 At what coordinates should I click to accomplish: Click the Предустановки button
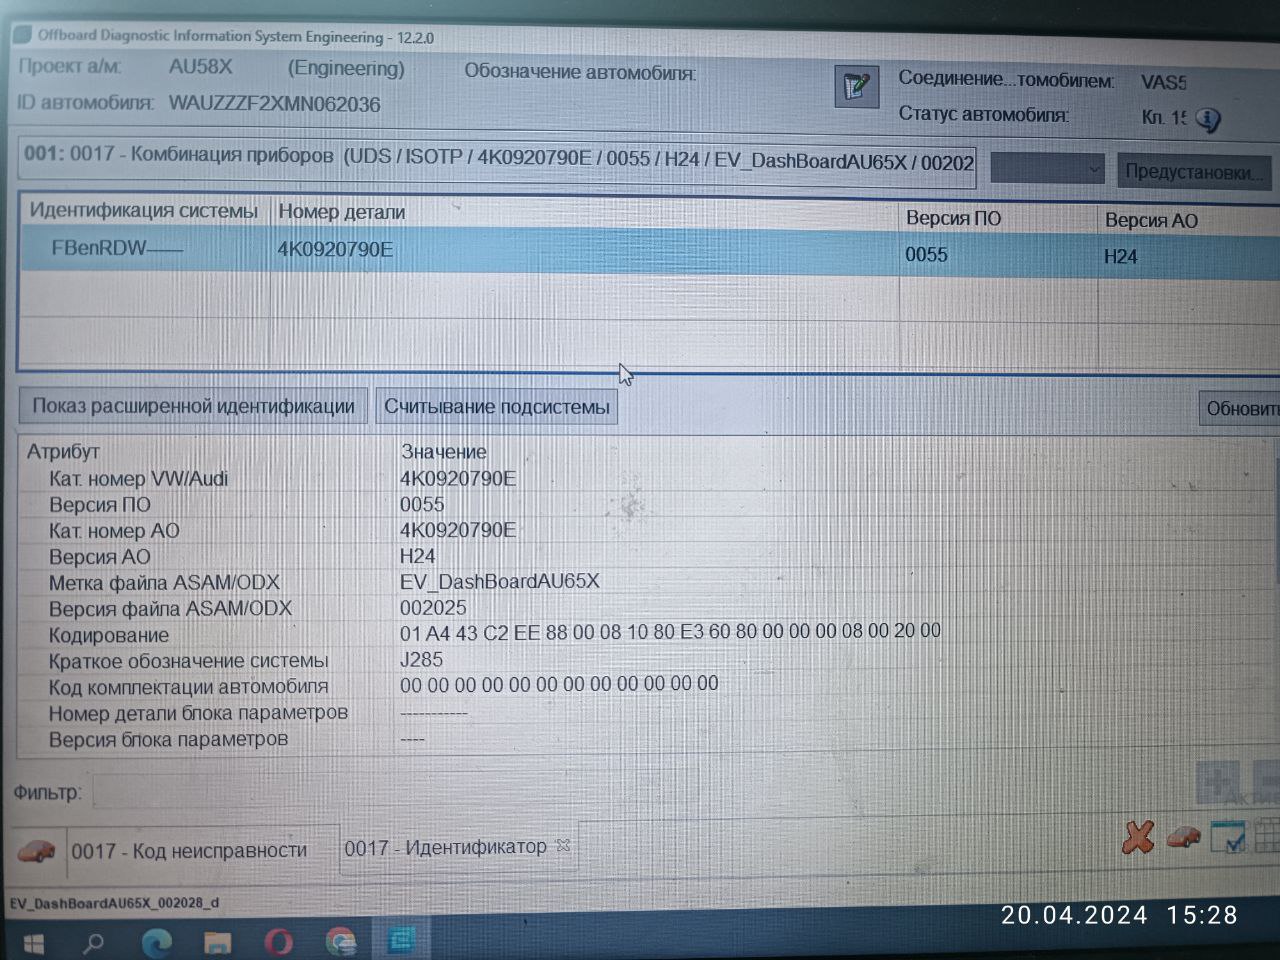point(1194,171)
